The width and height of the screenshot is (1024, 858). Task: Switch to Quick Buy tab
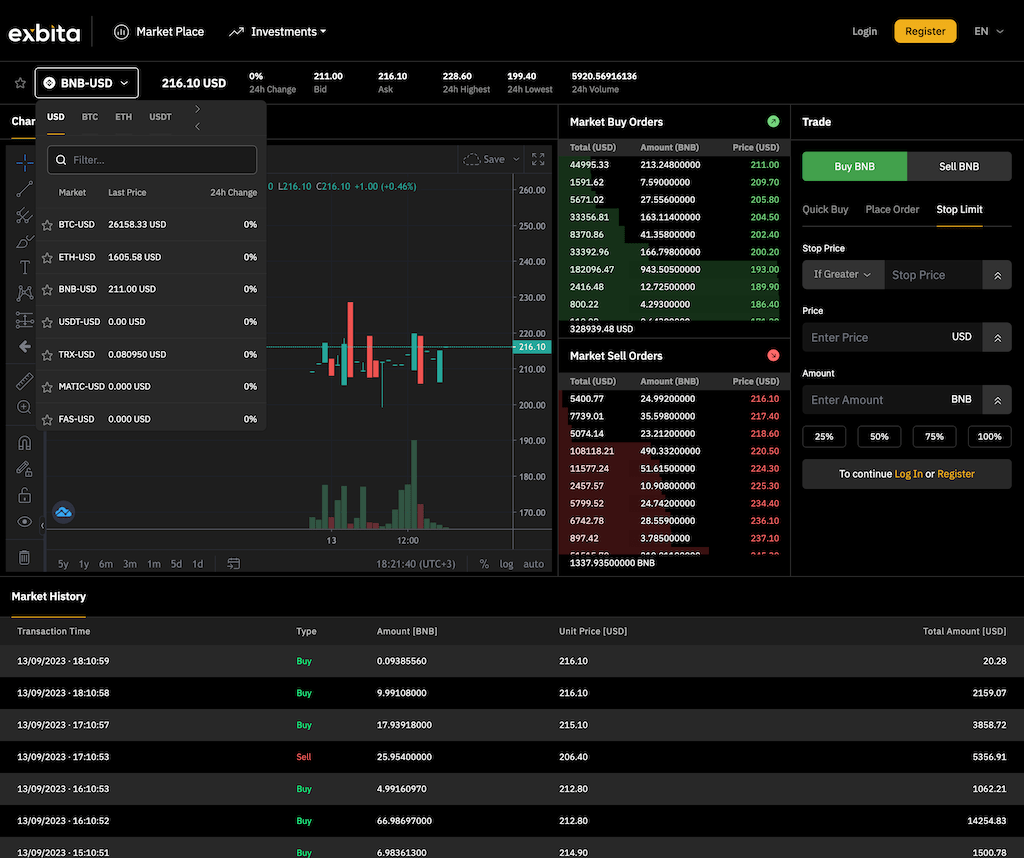click(825, 210)
